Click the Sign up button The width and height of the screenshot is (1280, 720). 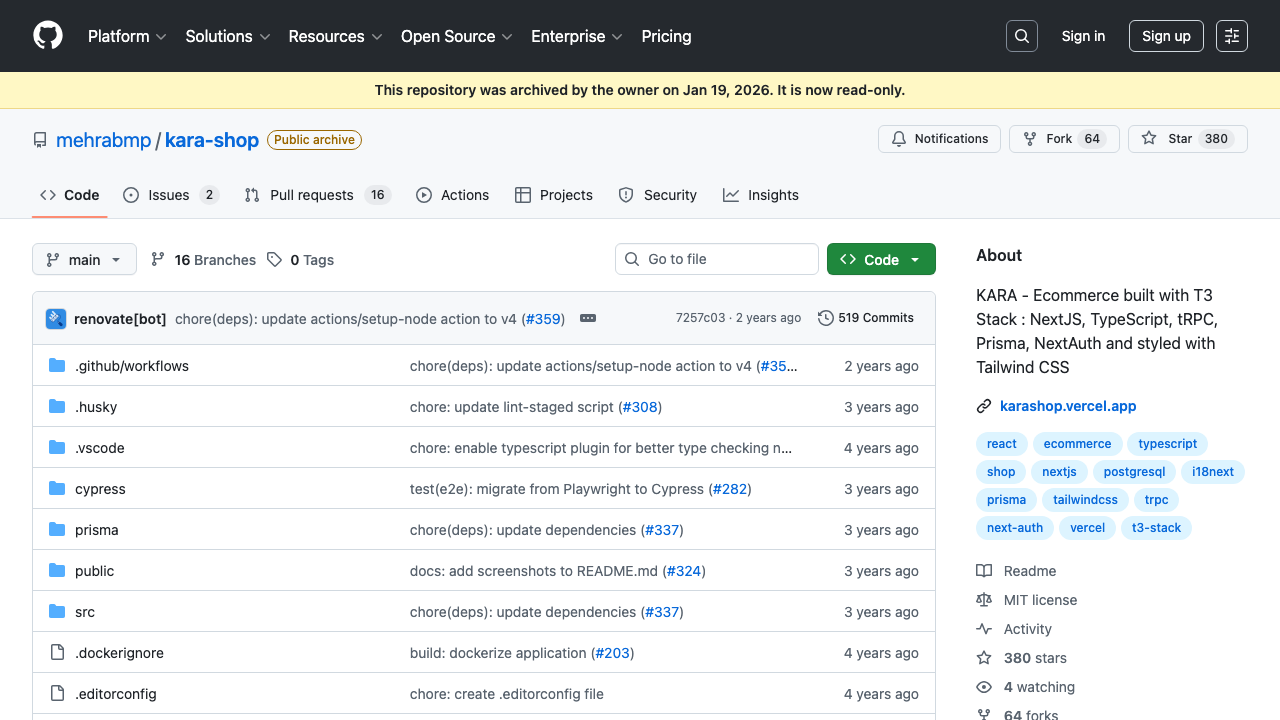[x=1166, y=35]
